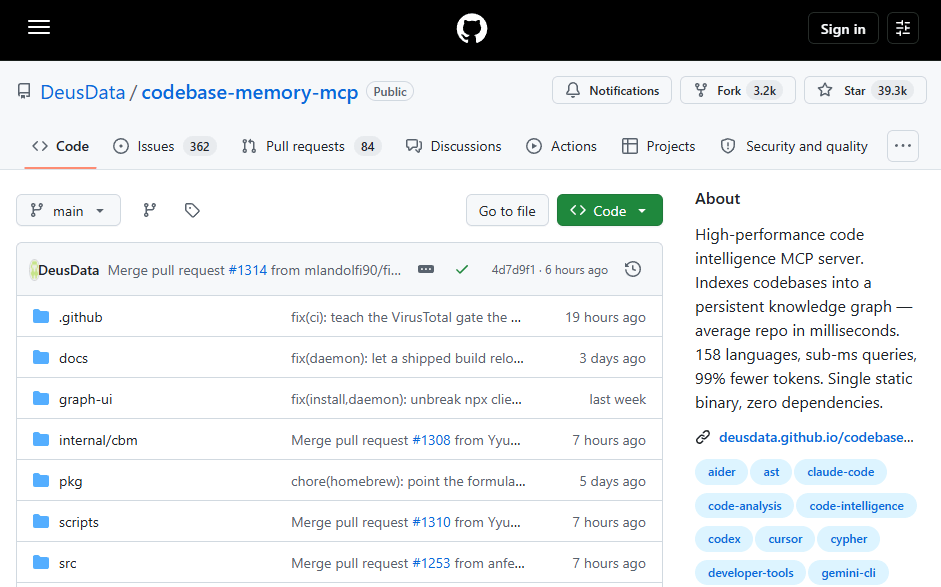Open the main branch dropdown

tap(68, 210)
